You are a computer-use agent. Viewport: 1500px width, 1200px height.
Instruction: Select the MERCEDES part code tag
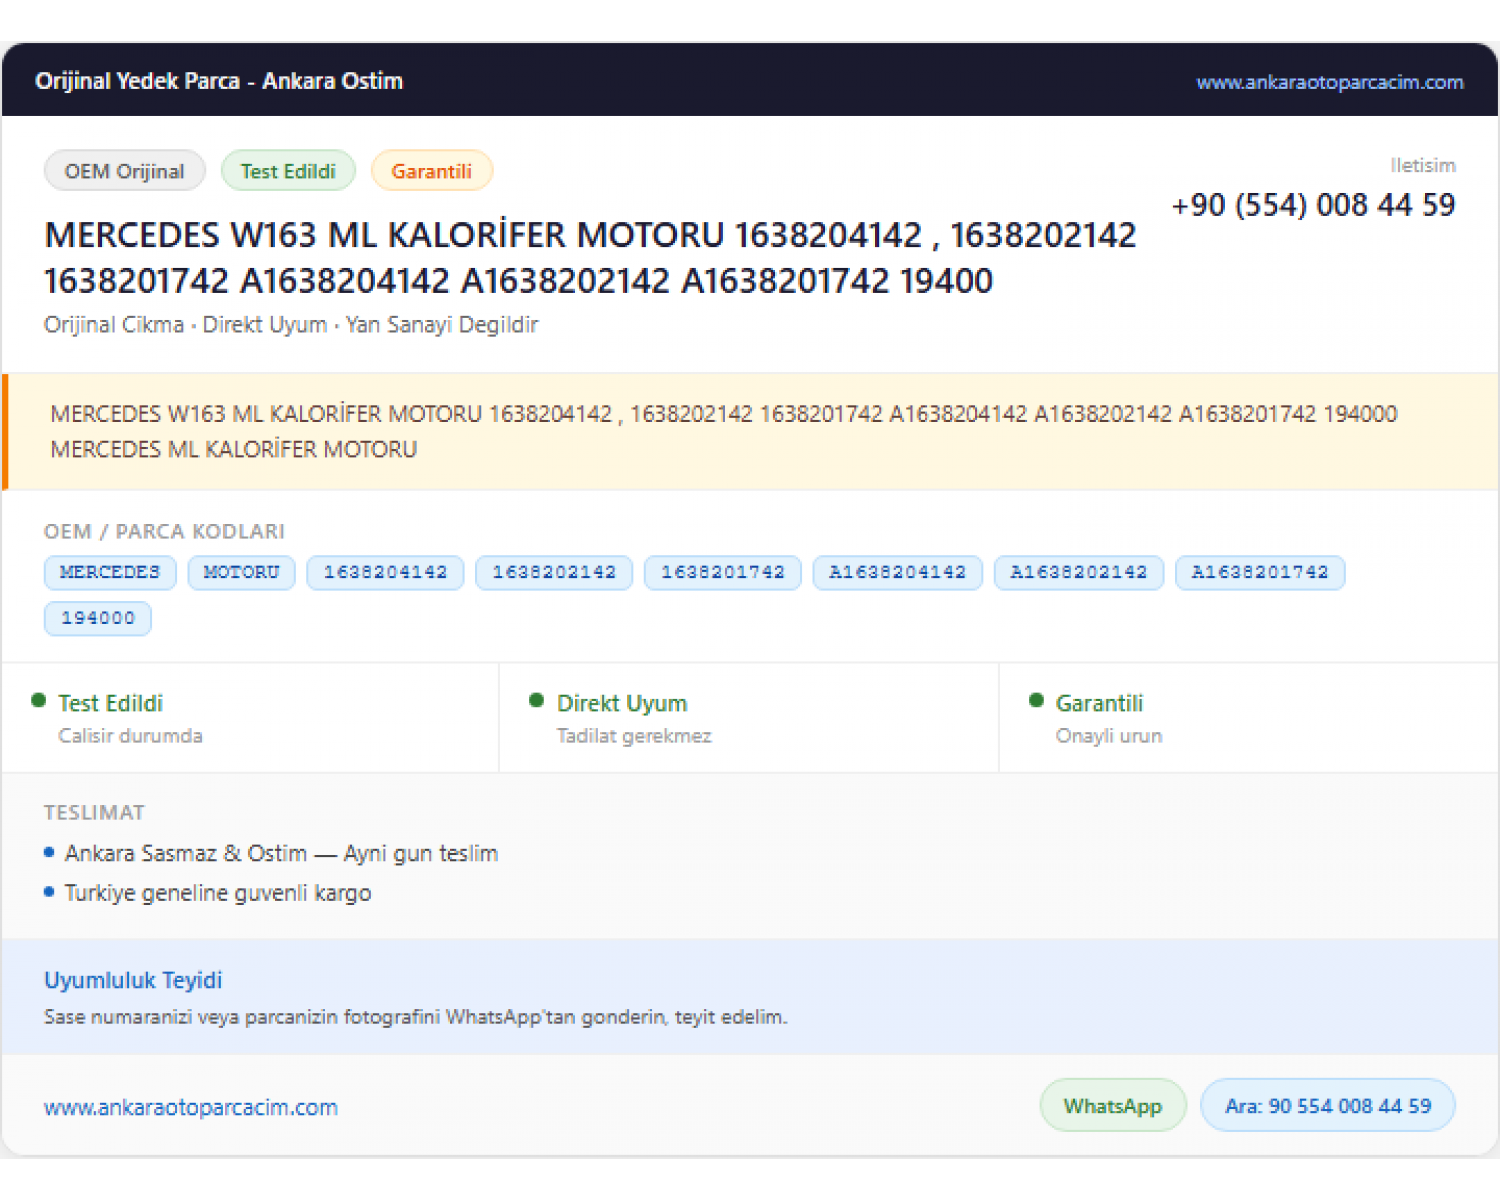pyautogui.click(x=110, y=573)
